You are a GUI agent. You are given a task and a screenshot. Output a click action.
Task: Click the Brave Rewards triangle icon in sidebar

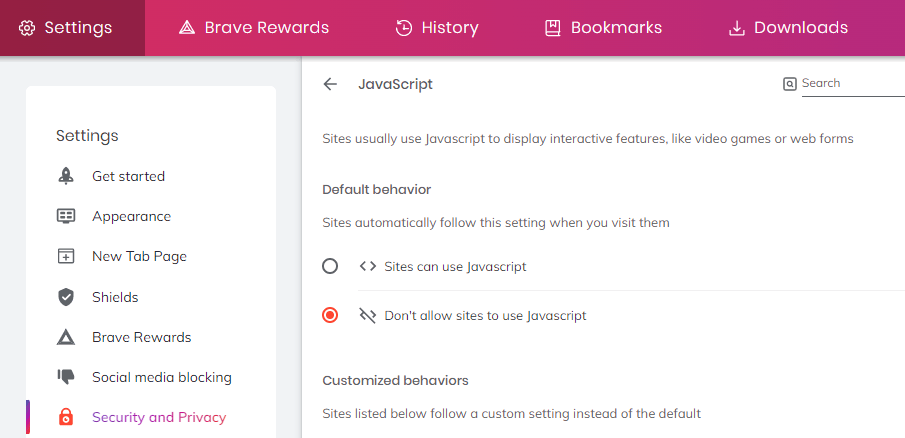[x=66, y=337]
